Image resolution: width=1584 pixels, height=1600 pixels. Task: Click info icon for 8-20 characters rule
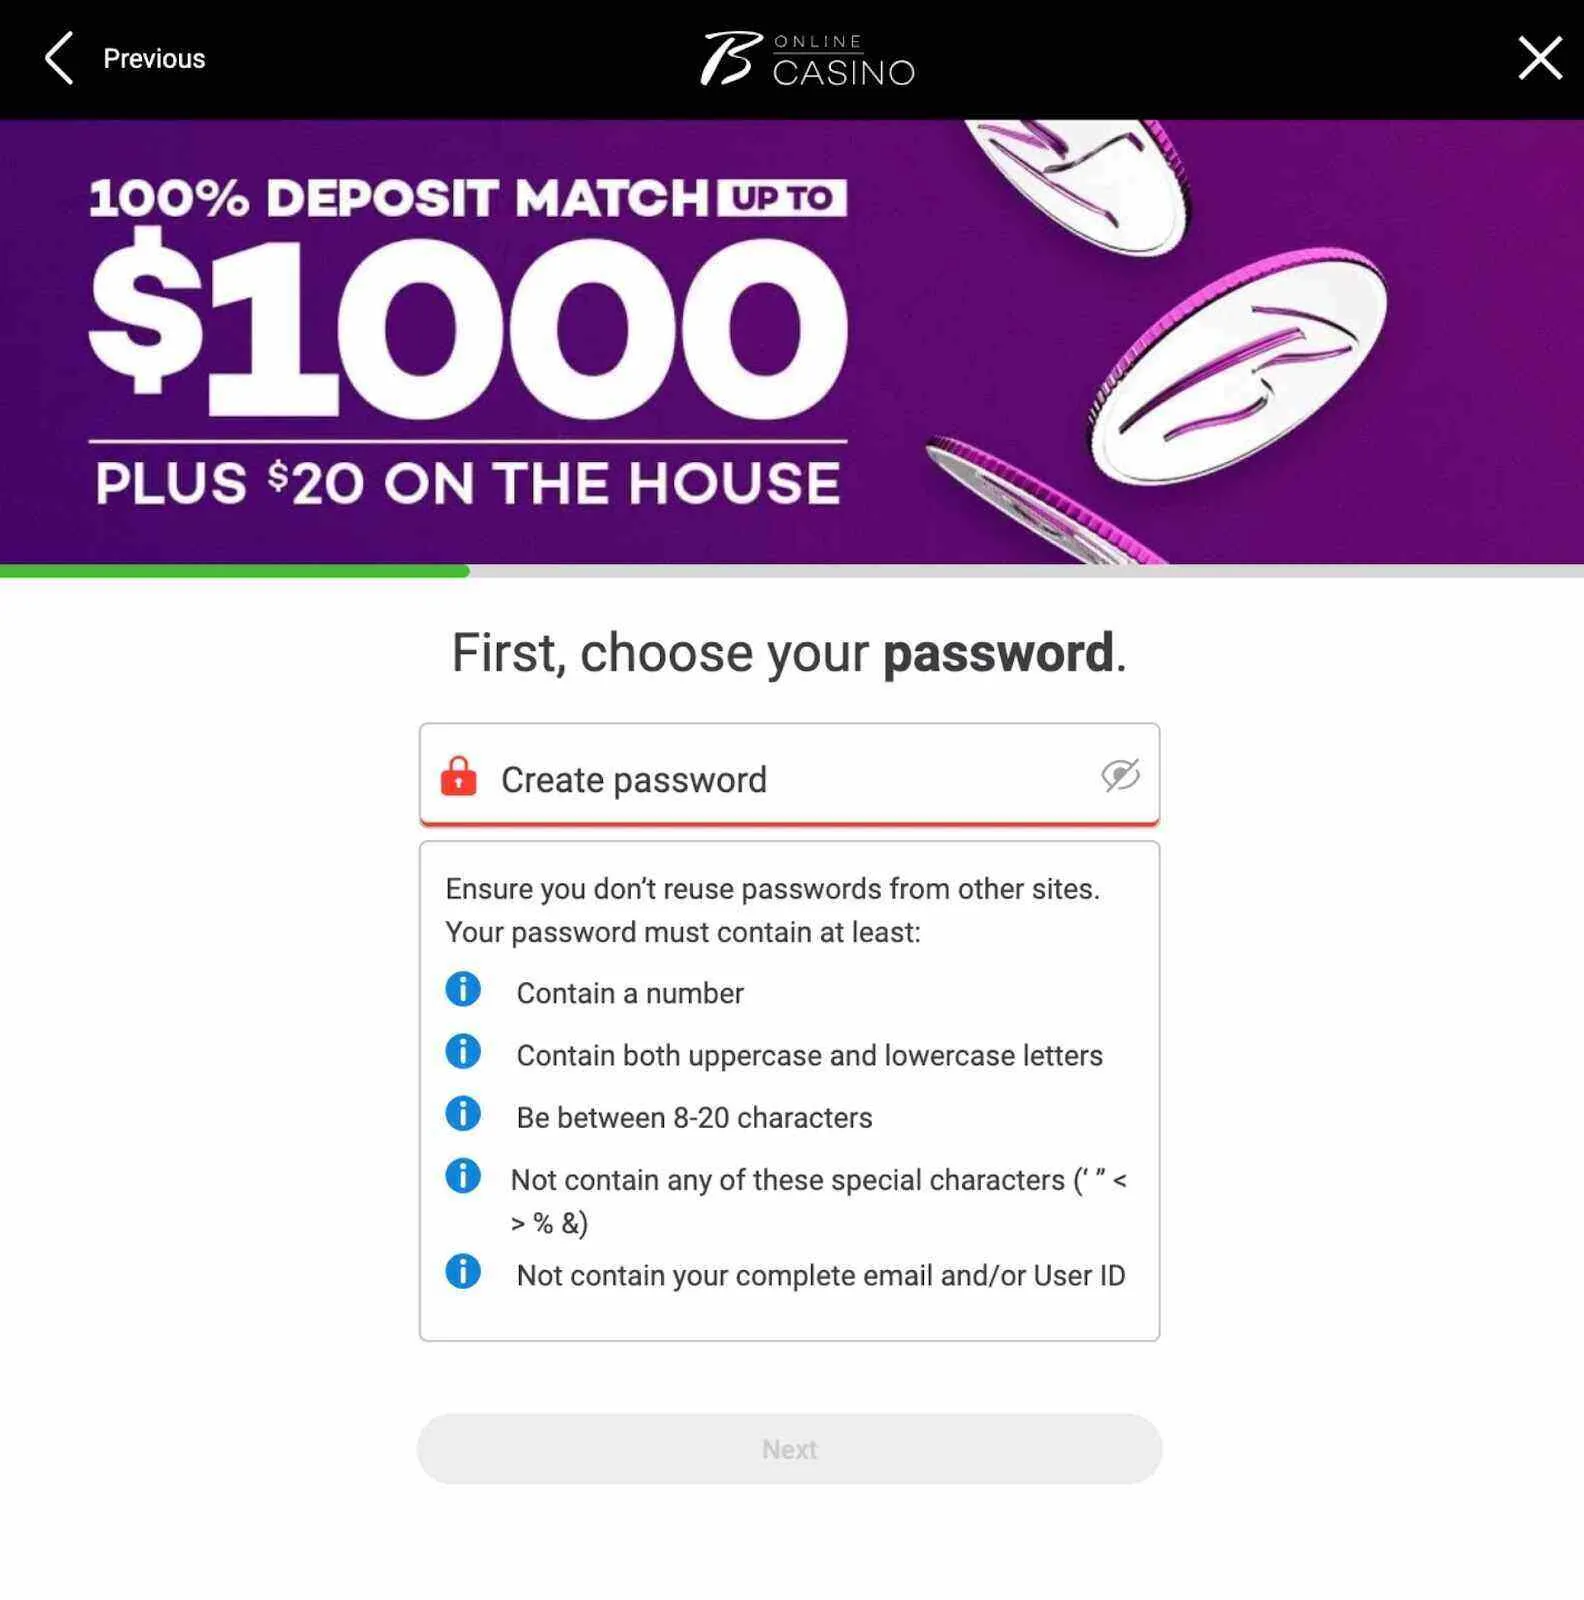[463, 1114]
